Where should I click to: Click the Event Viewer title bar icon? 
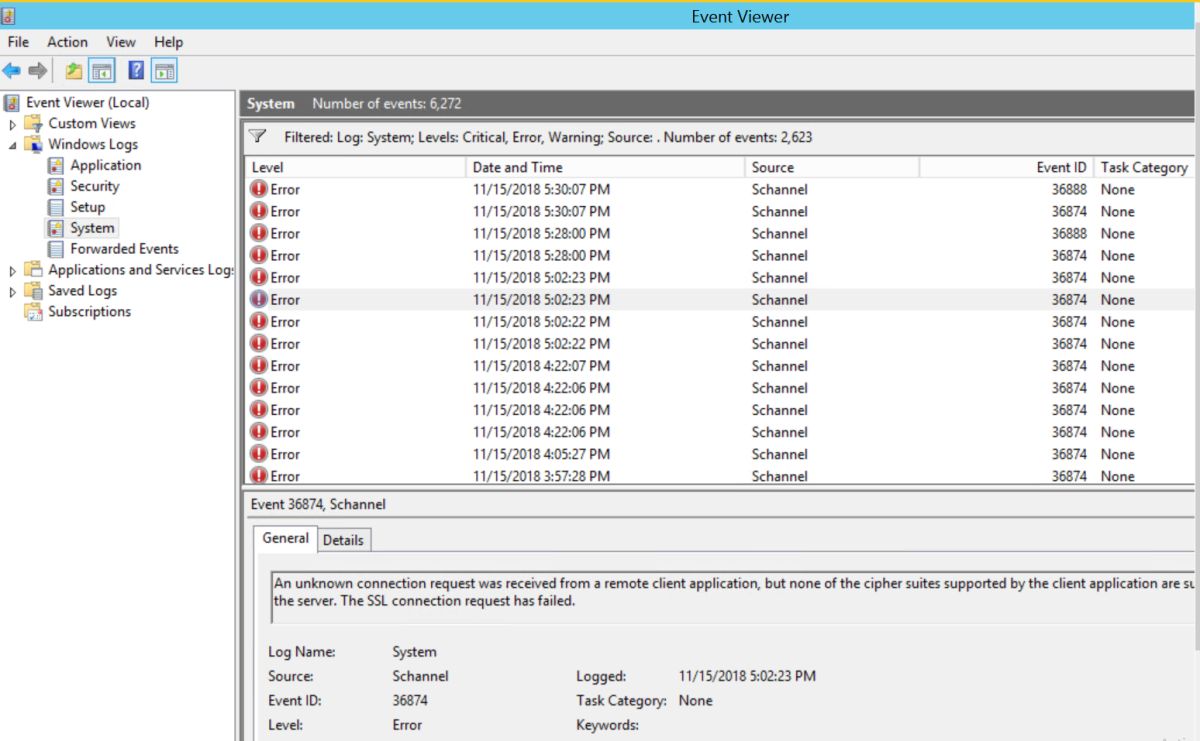click(9, 16)
